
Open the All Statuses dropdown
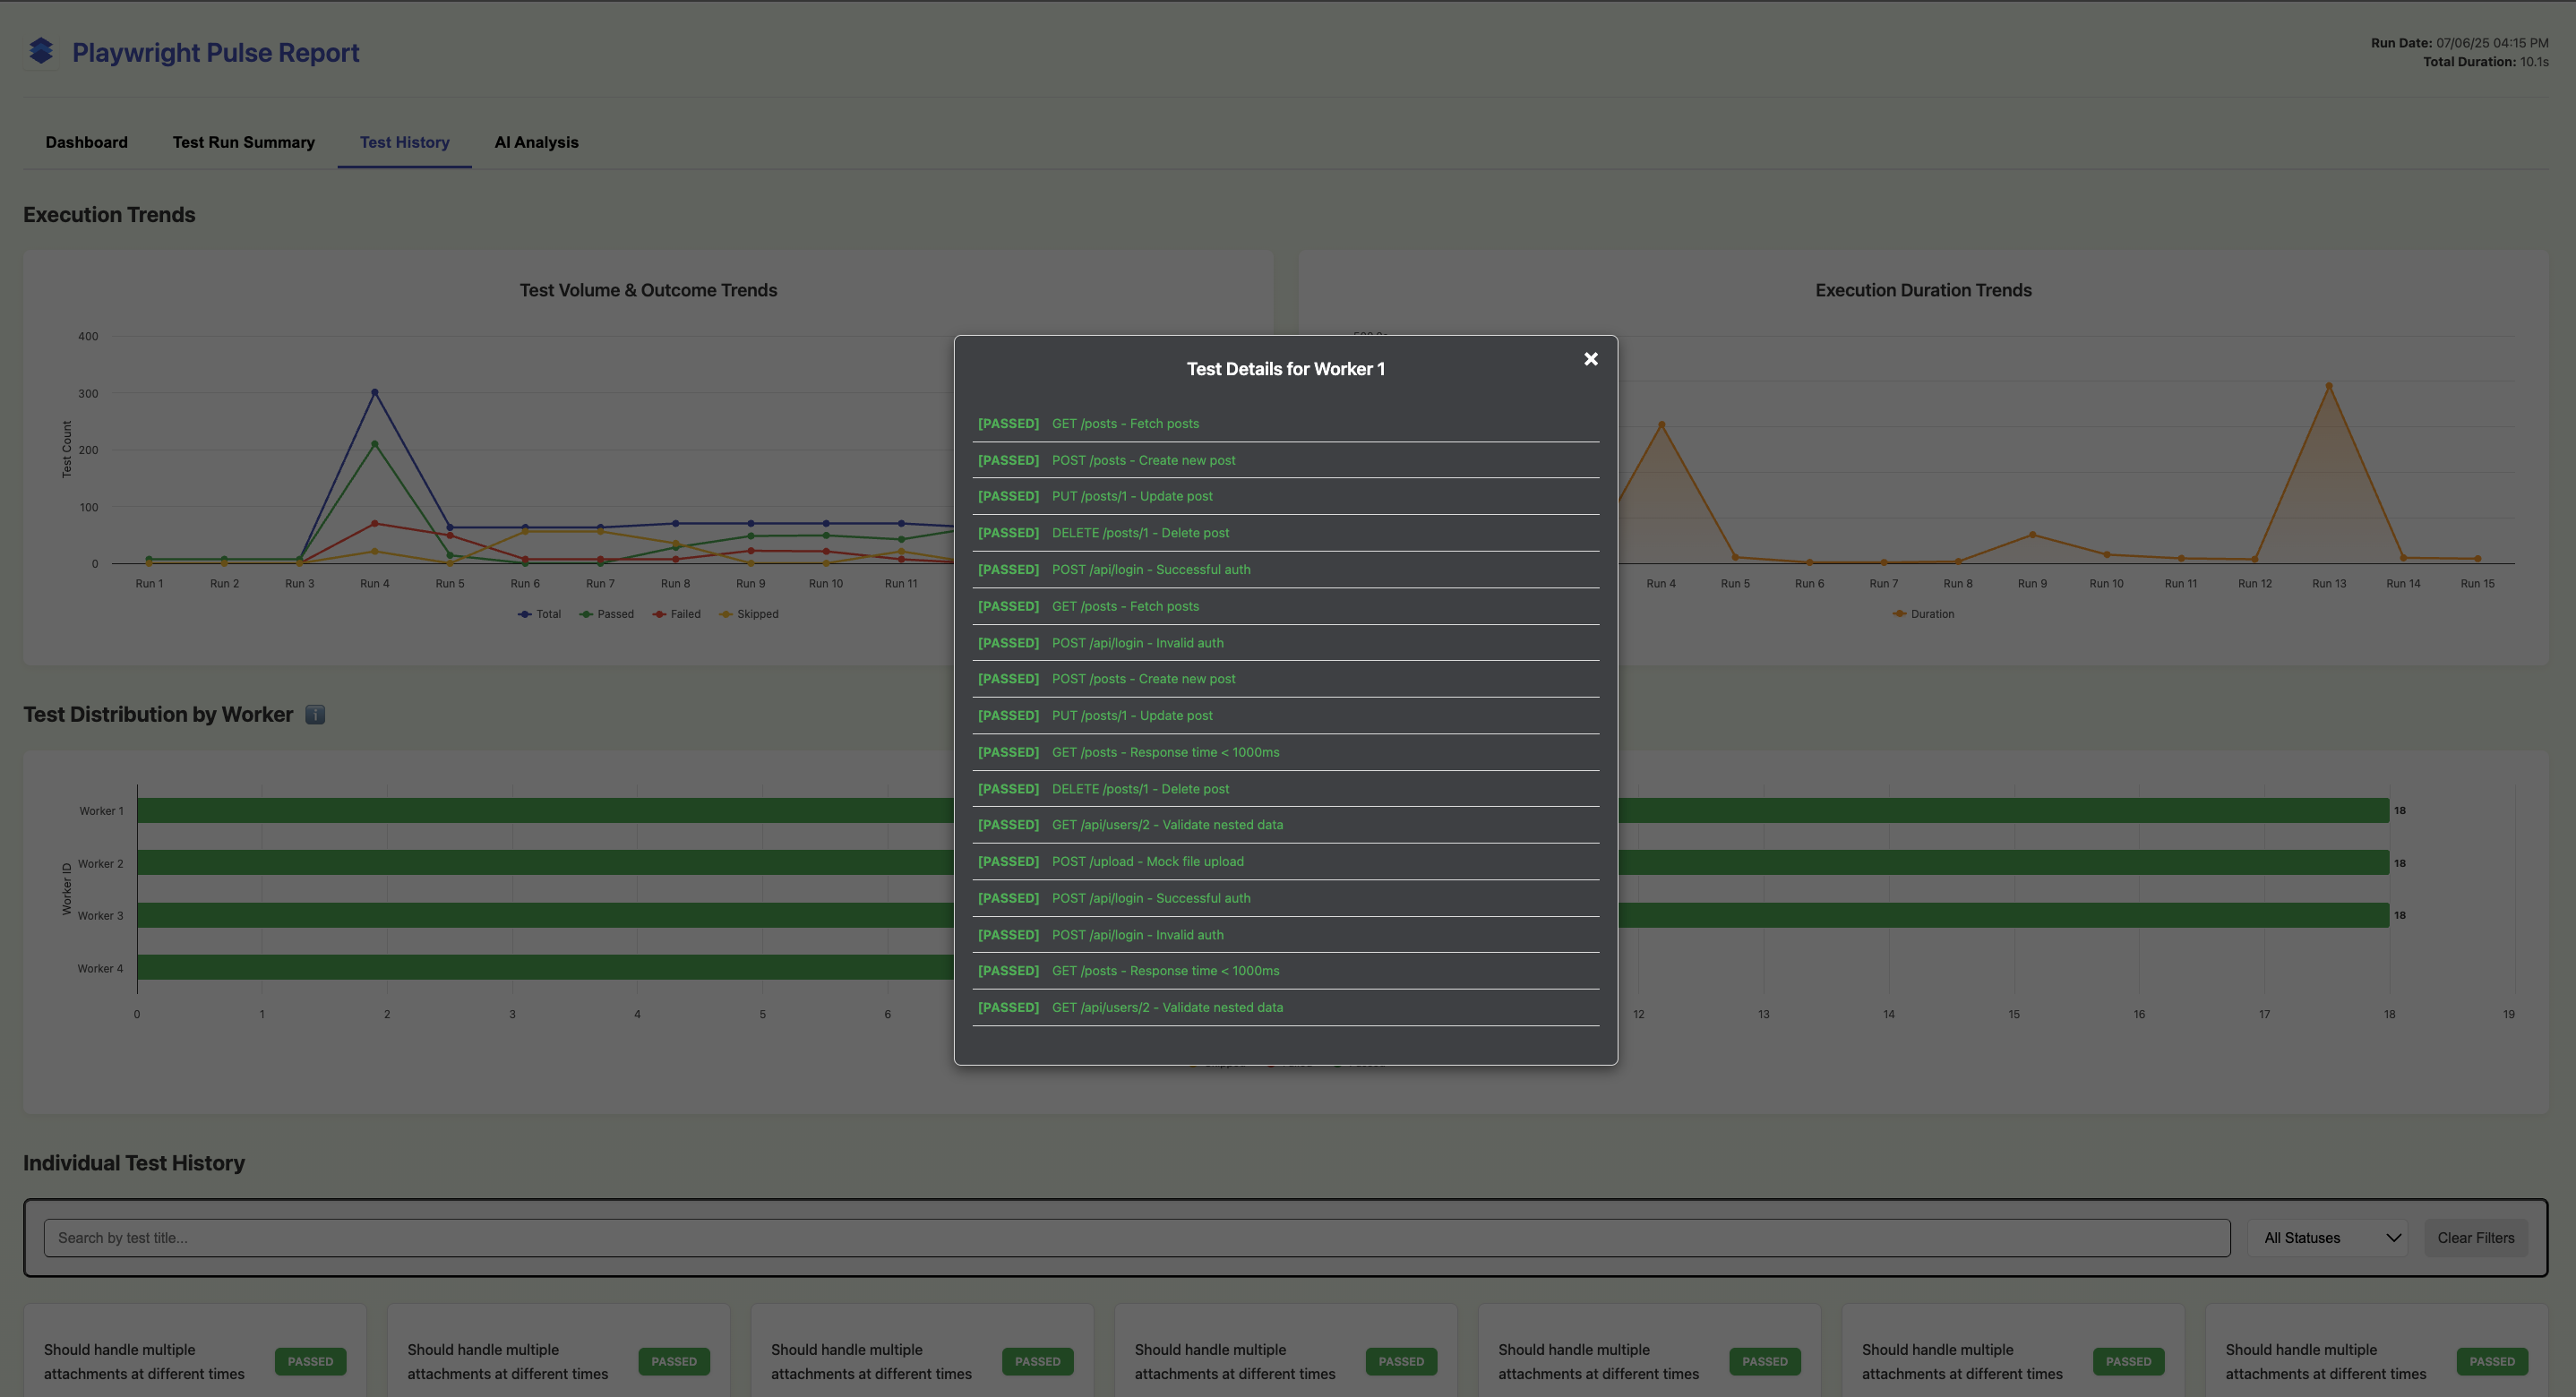(x=2328, y=1238)
